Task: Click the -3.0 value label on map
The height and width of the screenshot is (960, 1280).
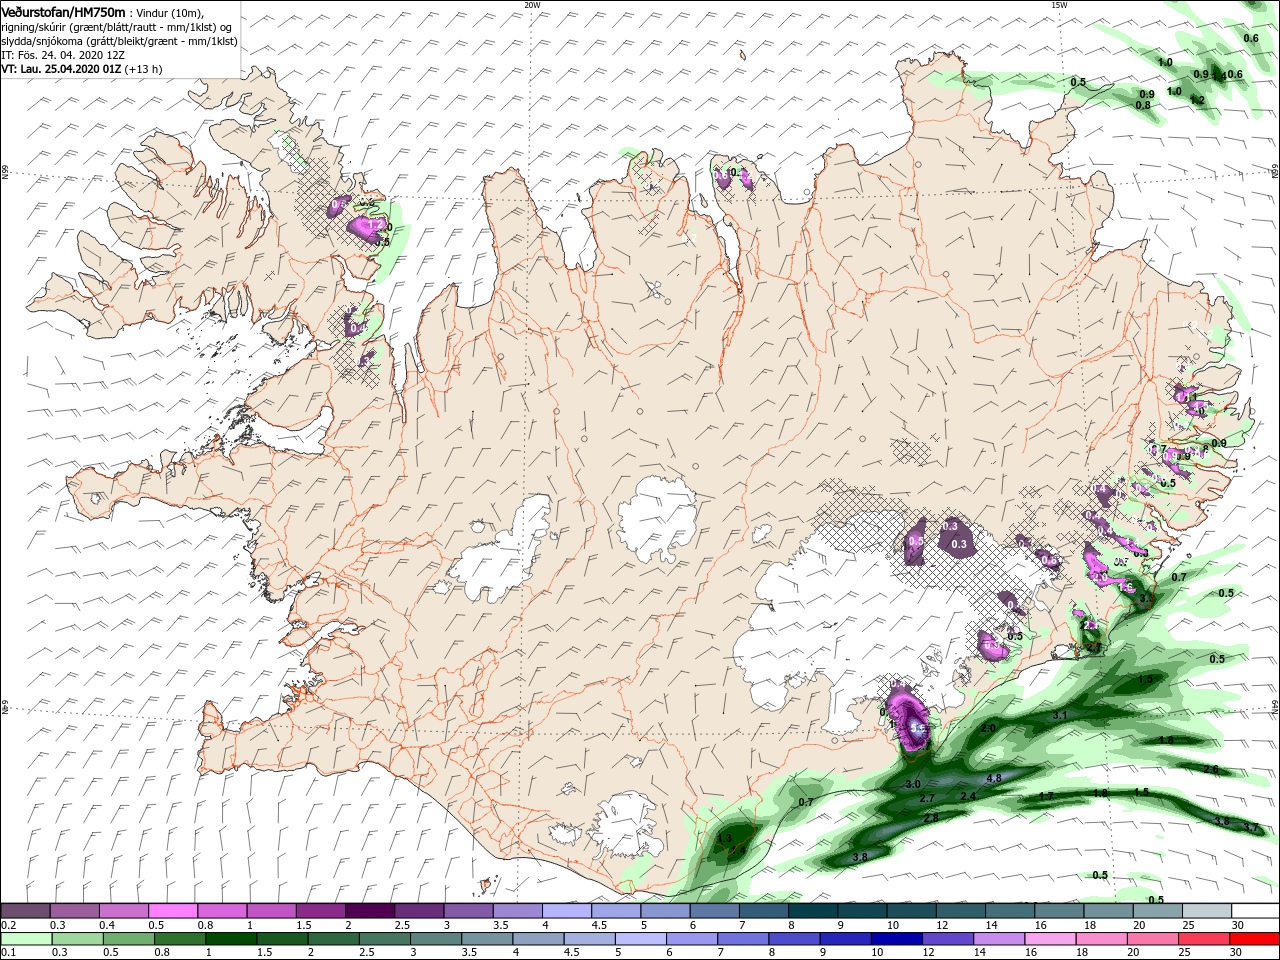Action: (x=911, y=785)
